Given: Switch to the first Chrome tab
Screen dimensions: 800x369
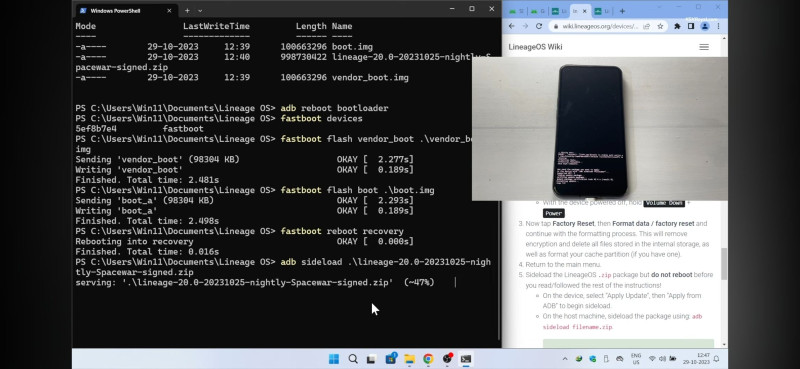Looking at the screenshot, I should click(515, 11).
